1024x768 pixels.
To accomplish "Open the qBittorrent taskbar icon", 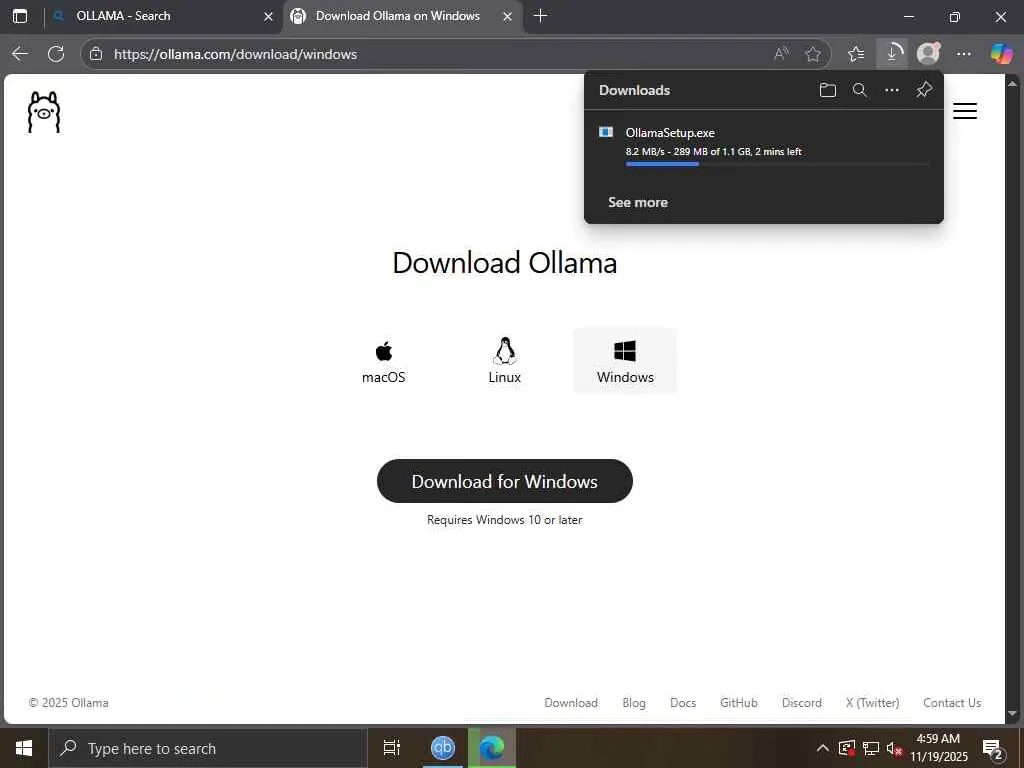I will pyautogui.click(x=443, y=748).
